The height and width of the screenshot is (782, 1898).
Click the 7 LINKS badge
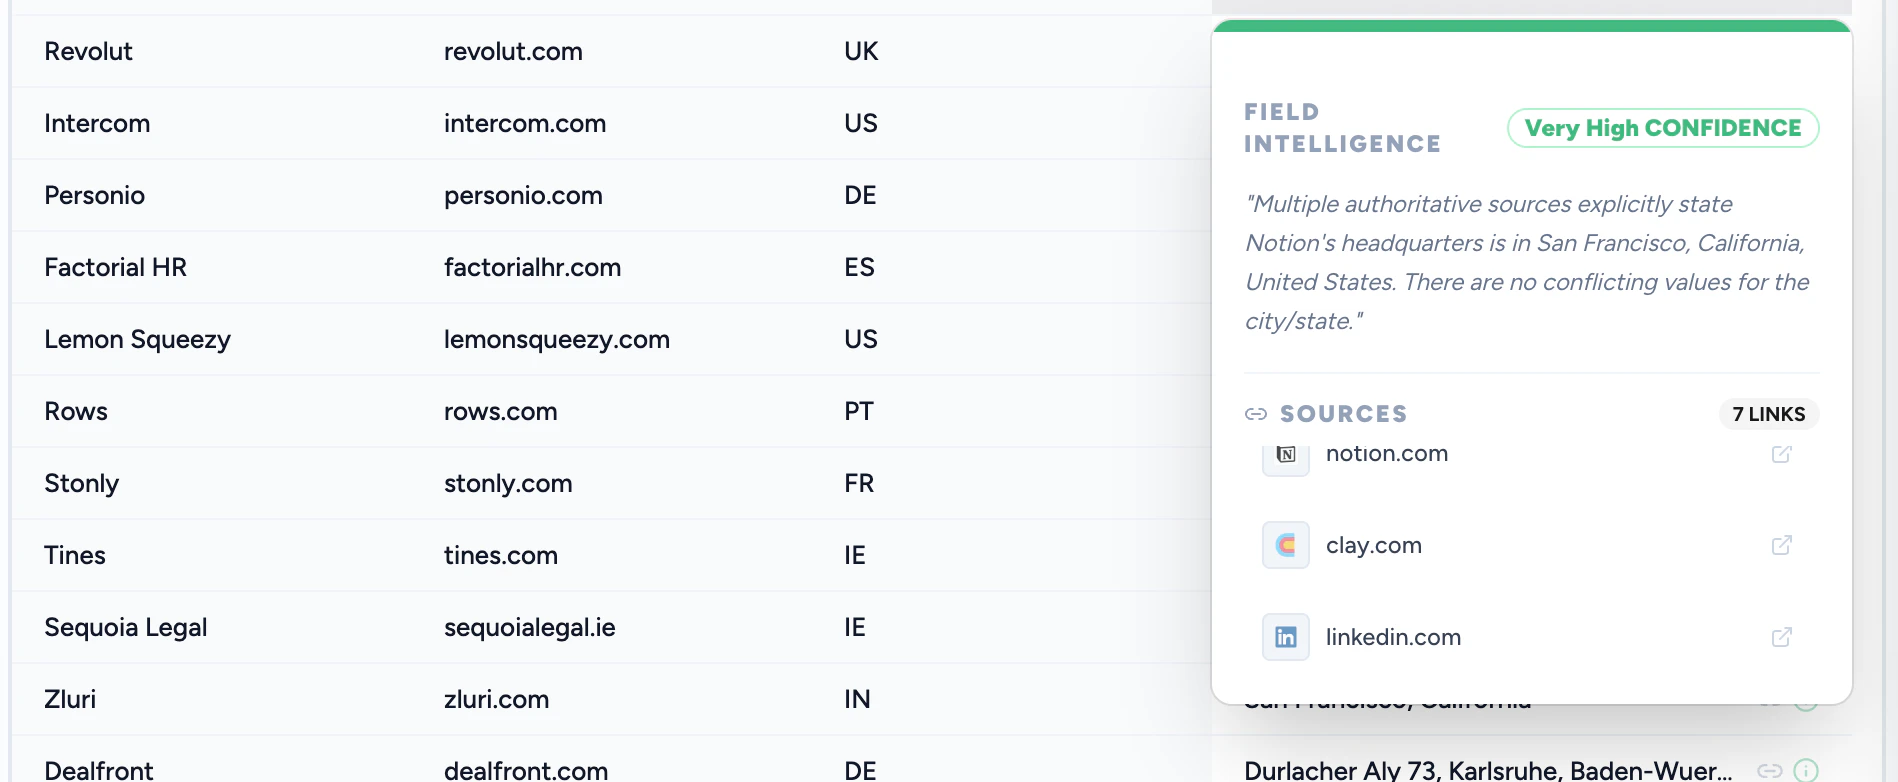click(1768, 413)
